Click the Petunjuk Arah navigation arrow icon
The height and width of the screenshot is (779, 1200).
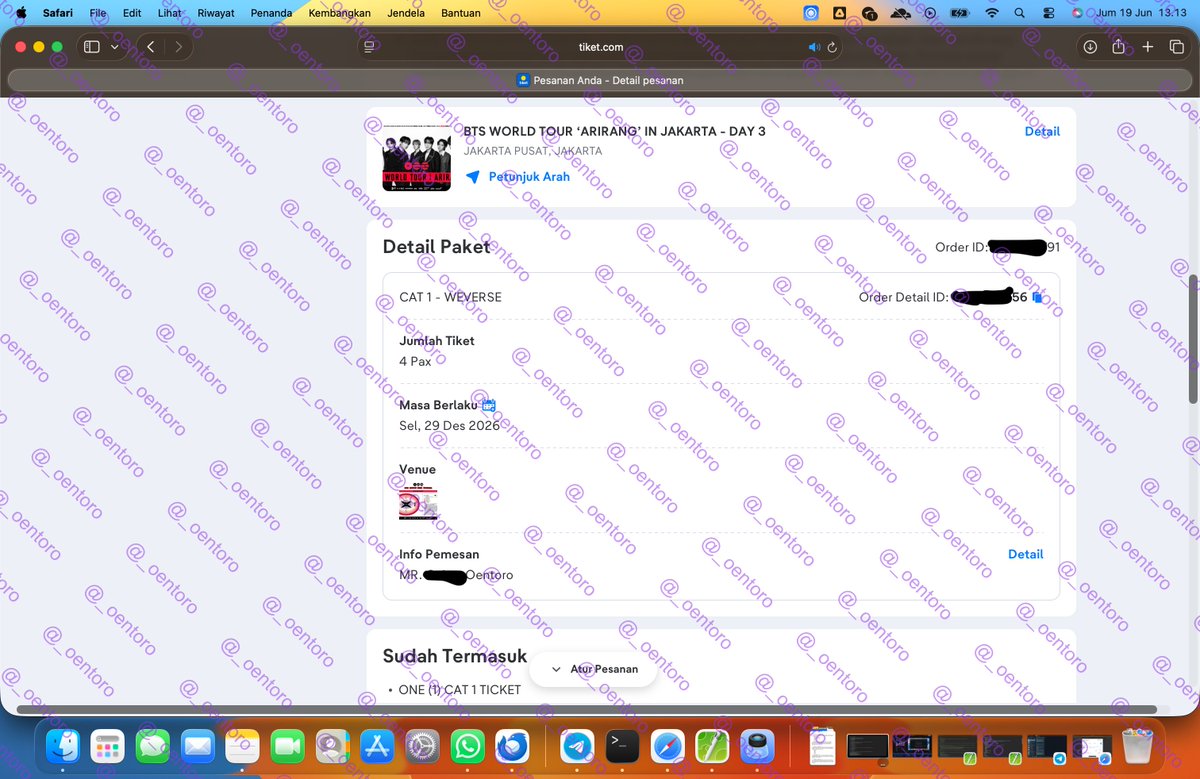(472, 176)
